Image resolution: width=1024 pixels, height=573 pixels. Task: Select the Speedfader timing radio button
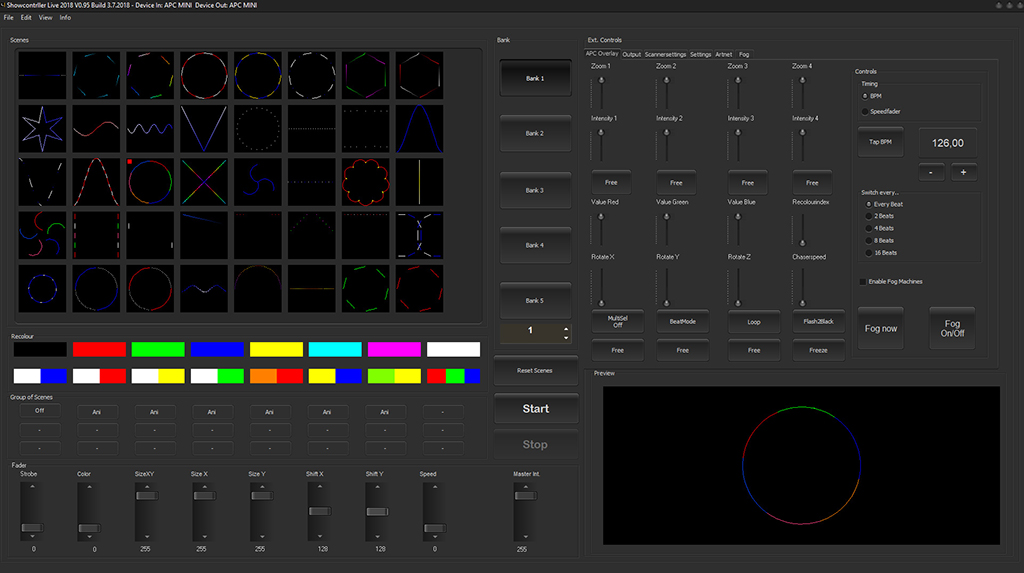pos(866,111)
